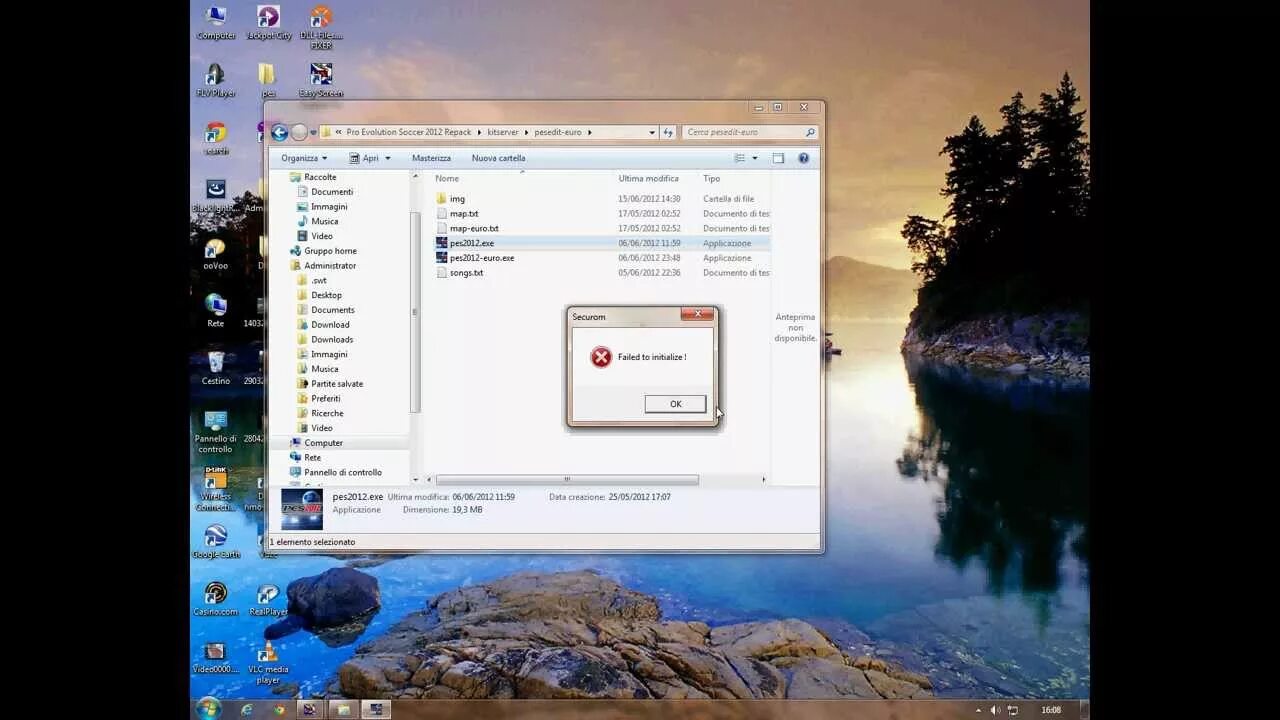Open Easy Screen desktop shortcut

click(321, 81)
